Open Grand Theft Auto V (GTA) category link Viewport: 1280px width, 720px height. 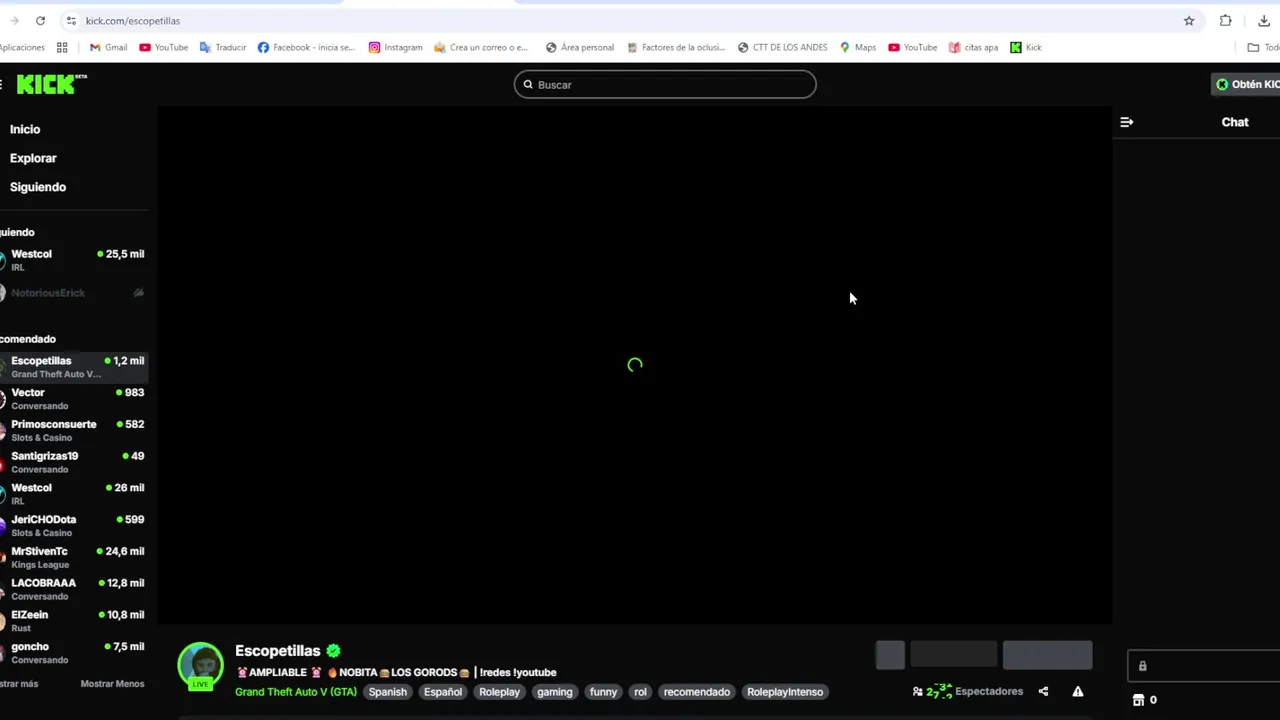tap(296, 692)
